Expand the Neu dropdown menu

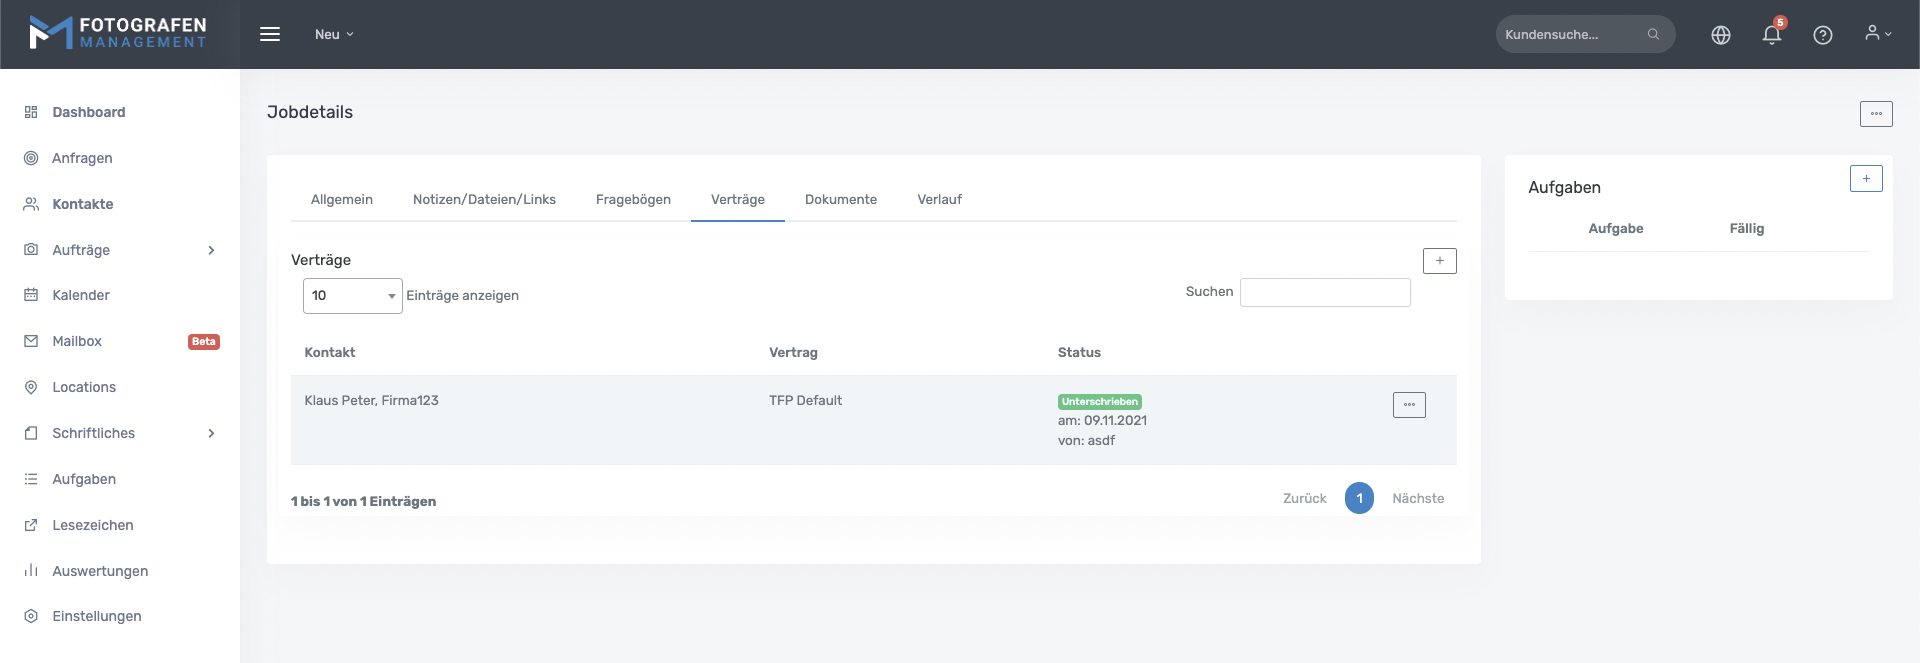(x=334, y=34)
